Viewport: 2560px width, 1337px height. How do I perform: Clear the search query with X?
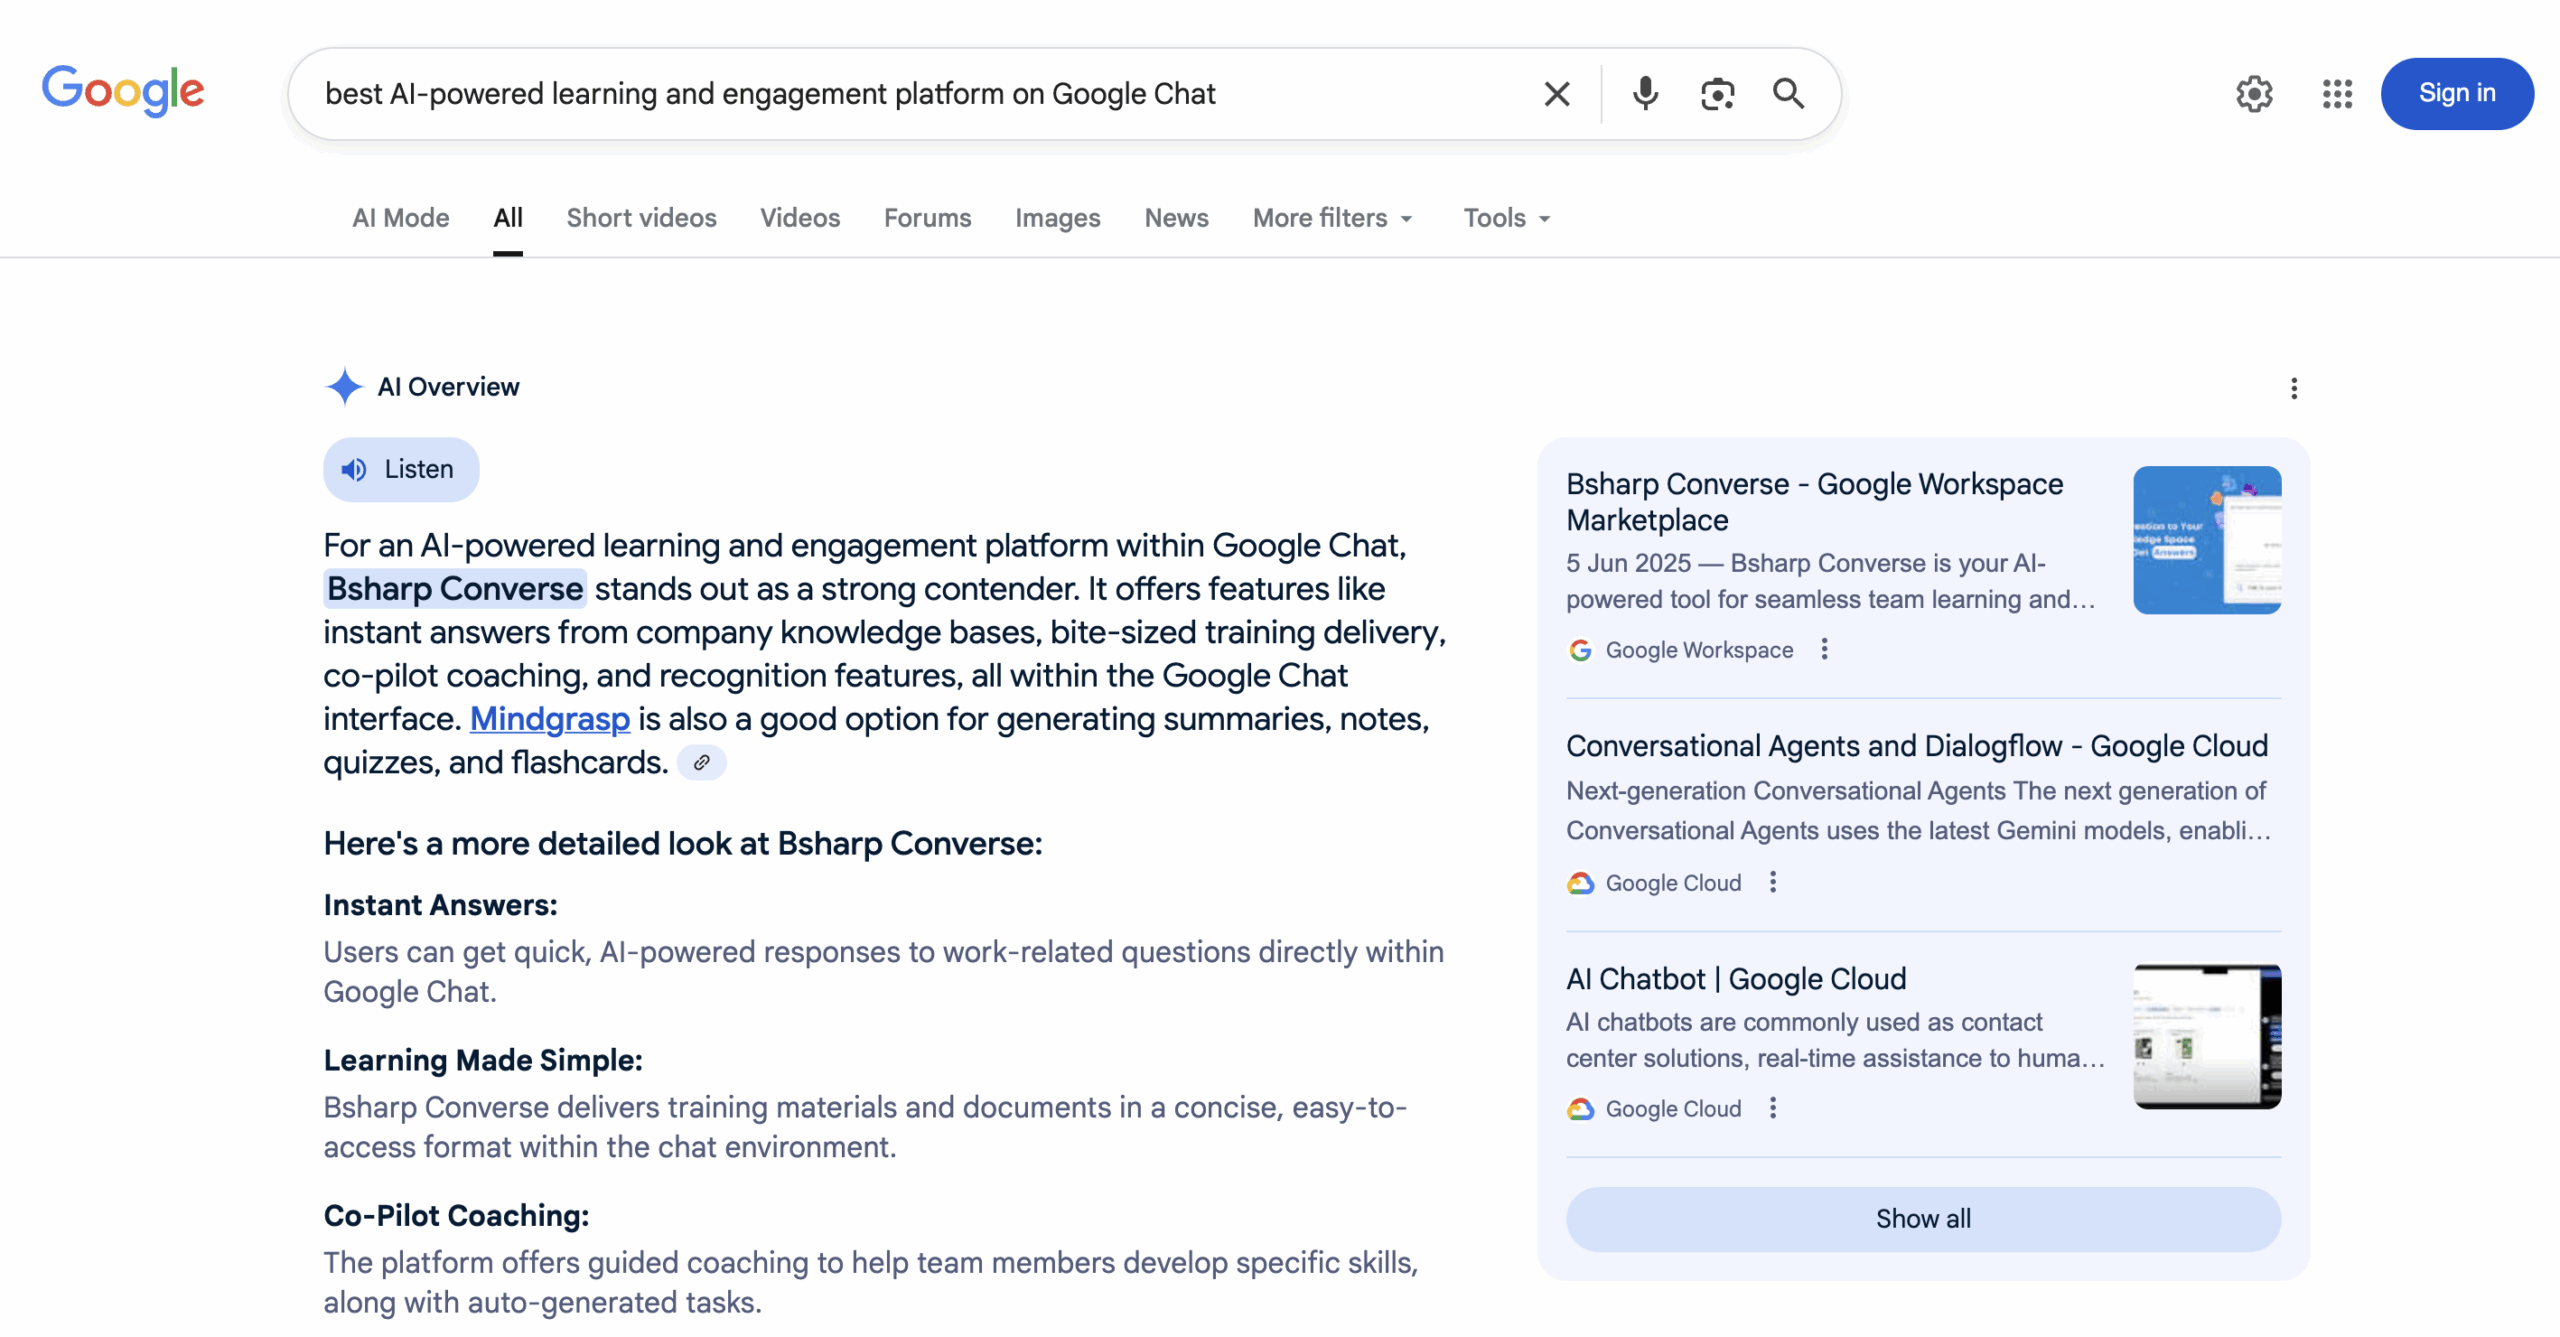(x=1556, y=94)
